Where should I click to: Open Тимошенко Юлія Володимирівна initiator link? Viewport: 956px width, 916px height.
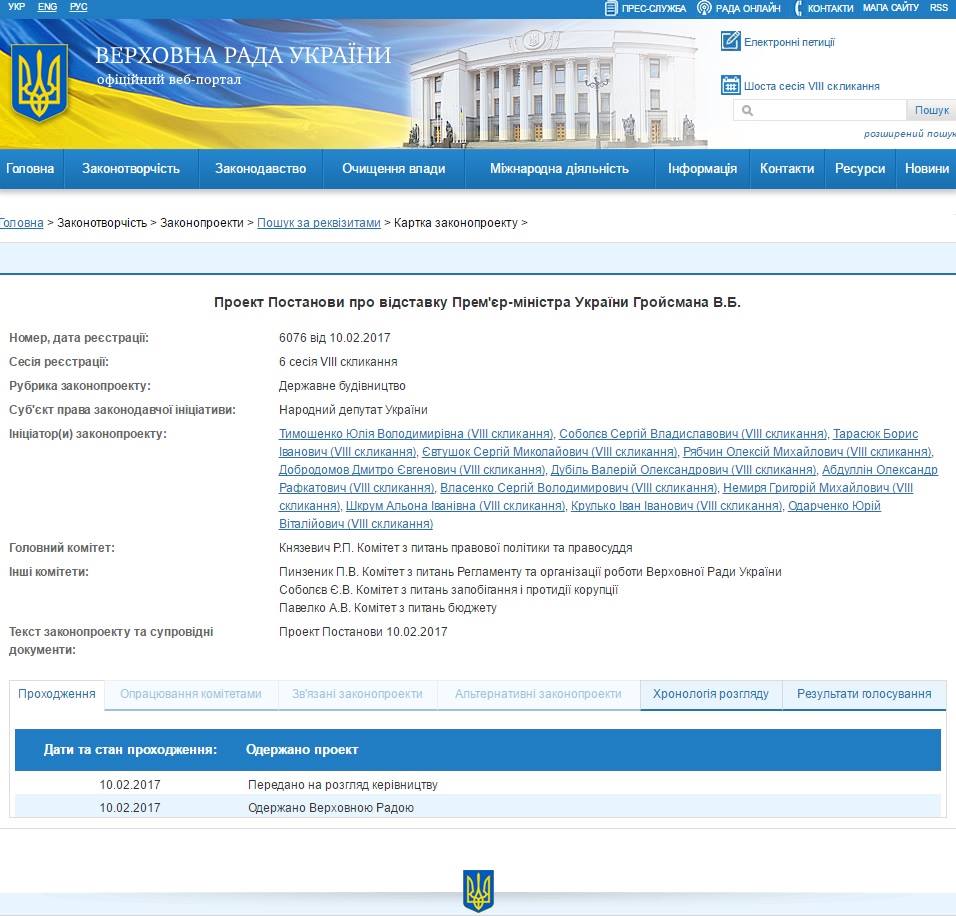click(416, 434)
